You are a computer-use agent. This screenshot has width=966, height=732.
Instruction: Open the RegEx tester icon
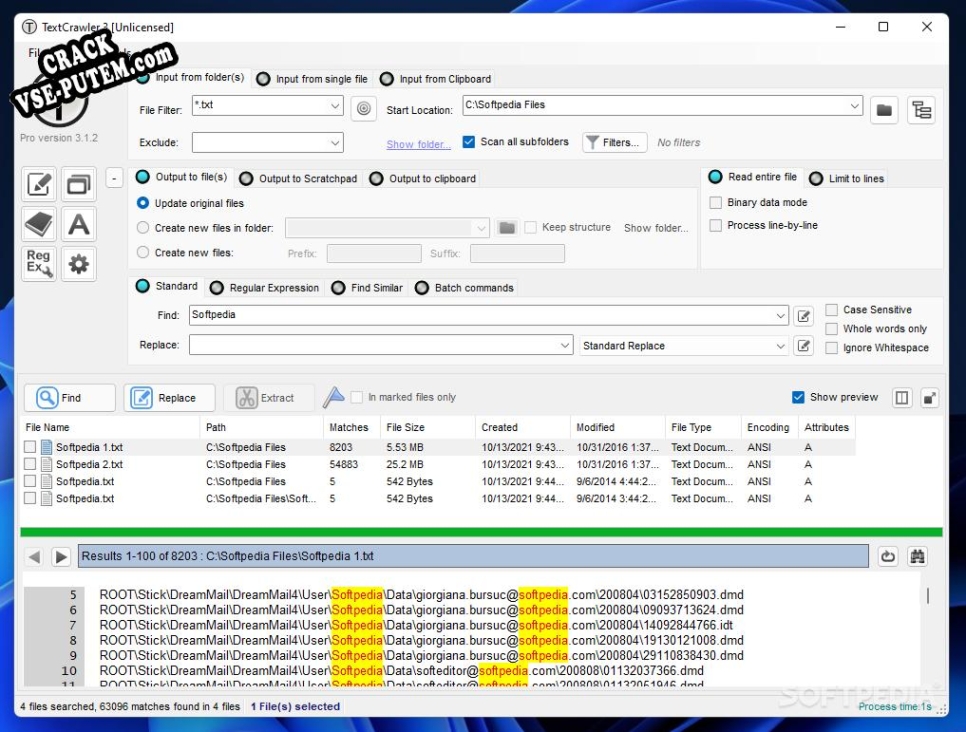[39, 264]
